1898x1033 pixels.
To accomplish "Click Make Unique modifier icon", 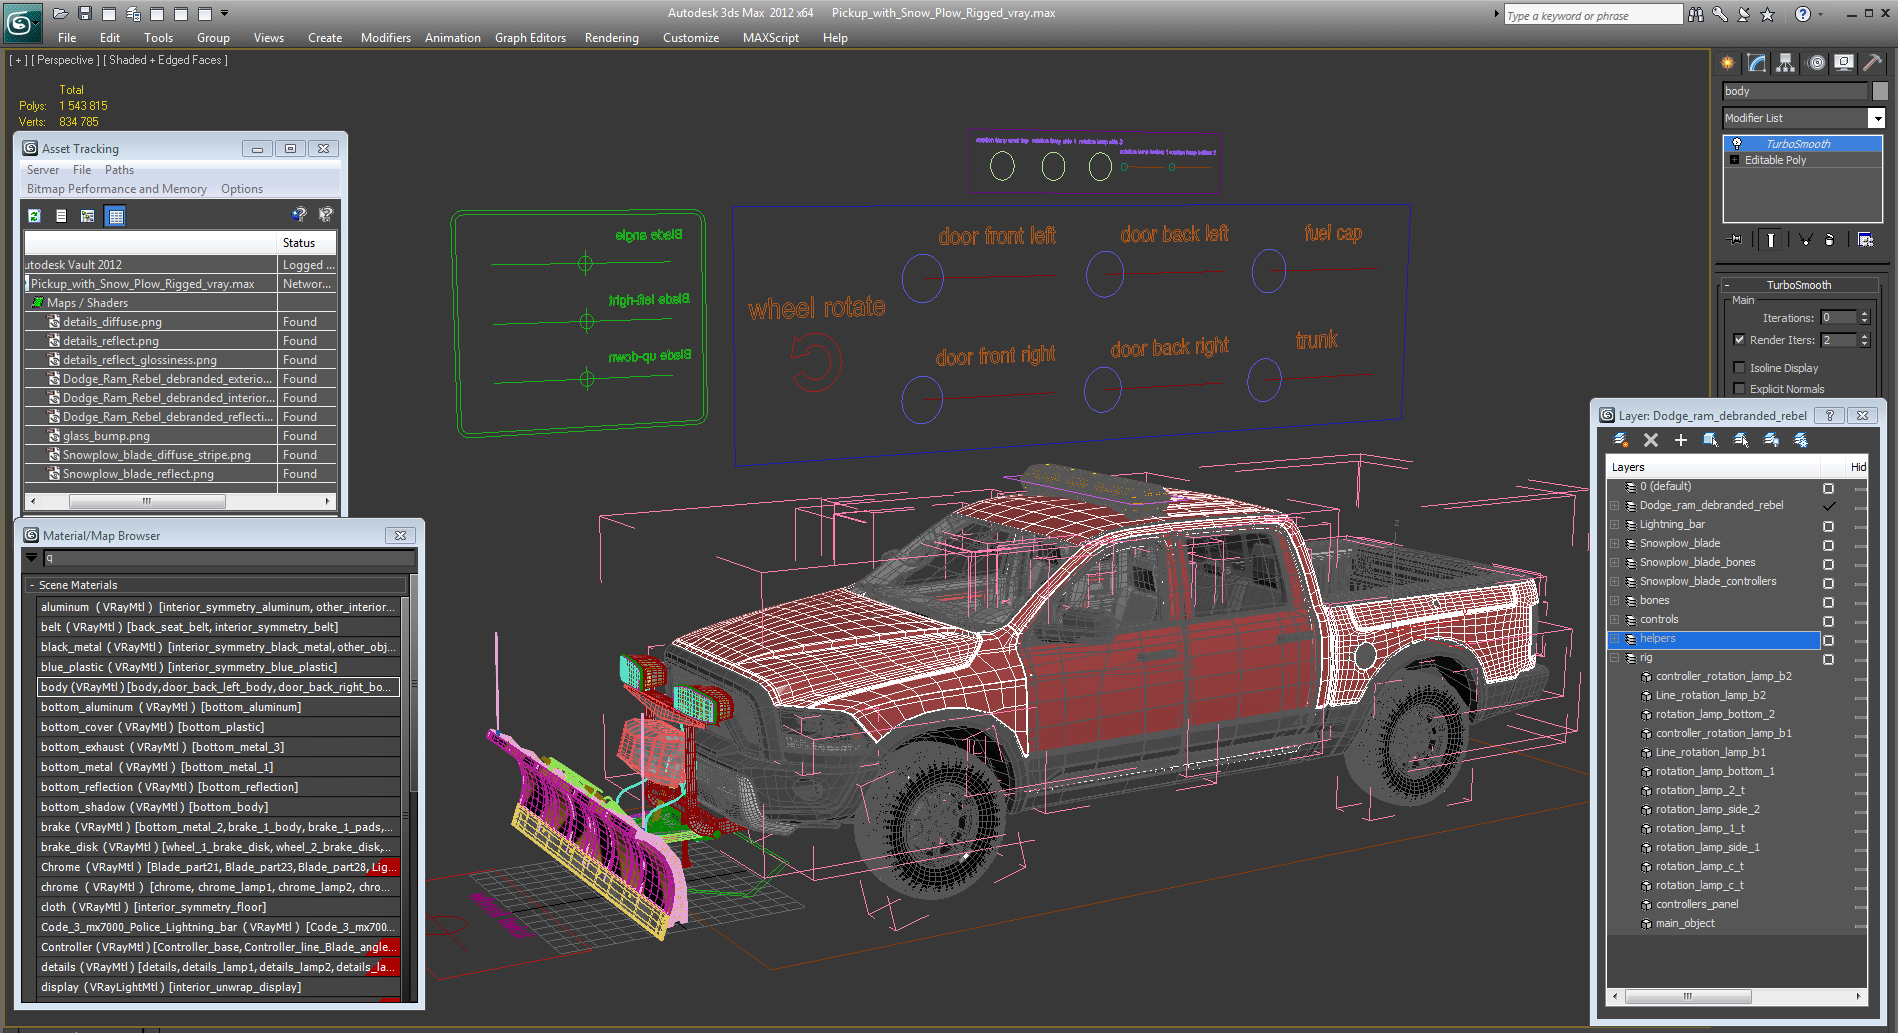I will 1805,240.
